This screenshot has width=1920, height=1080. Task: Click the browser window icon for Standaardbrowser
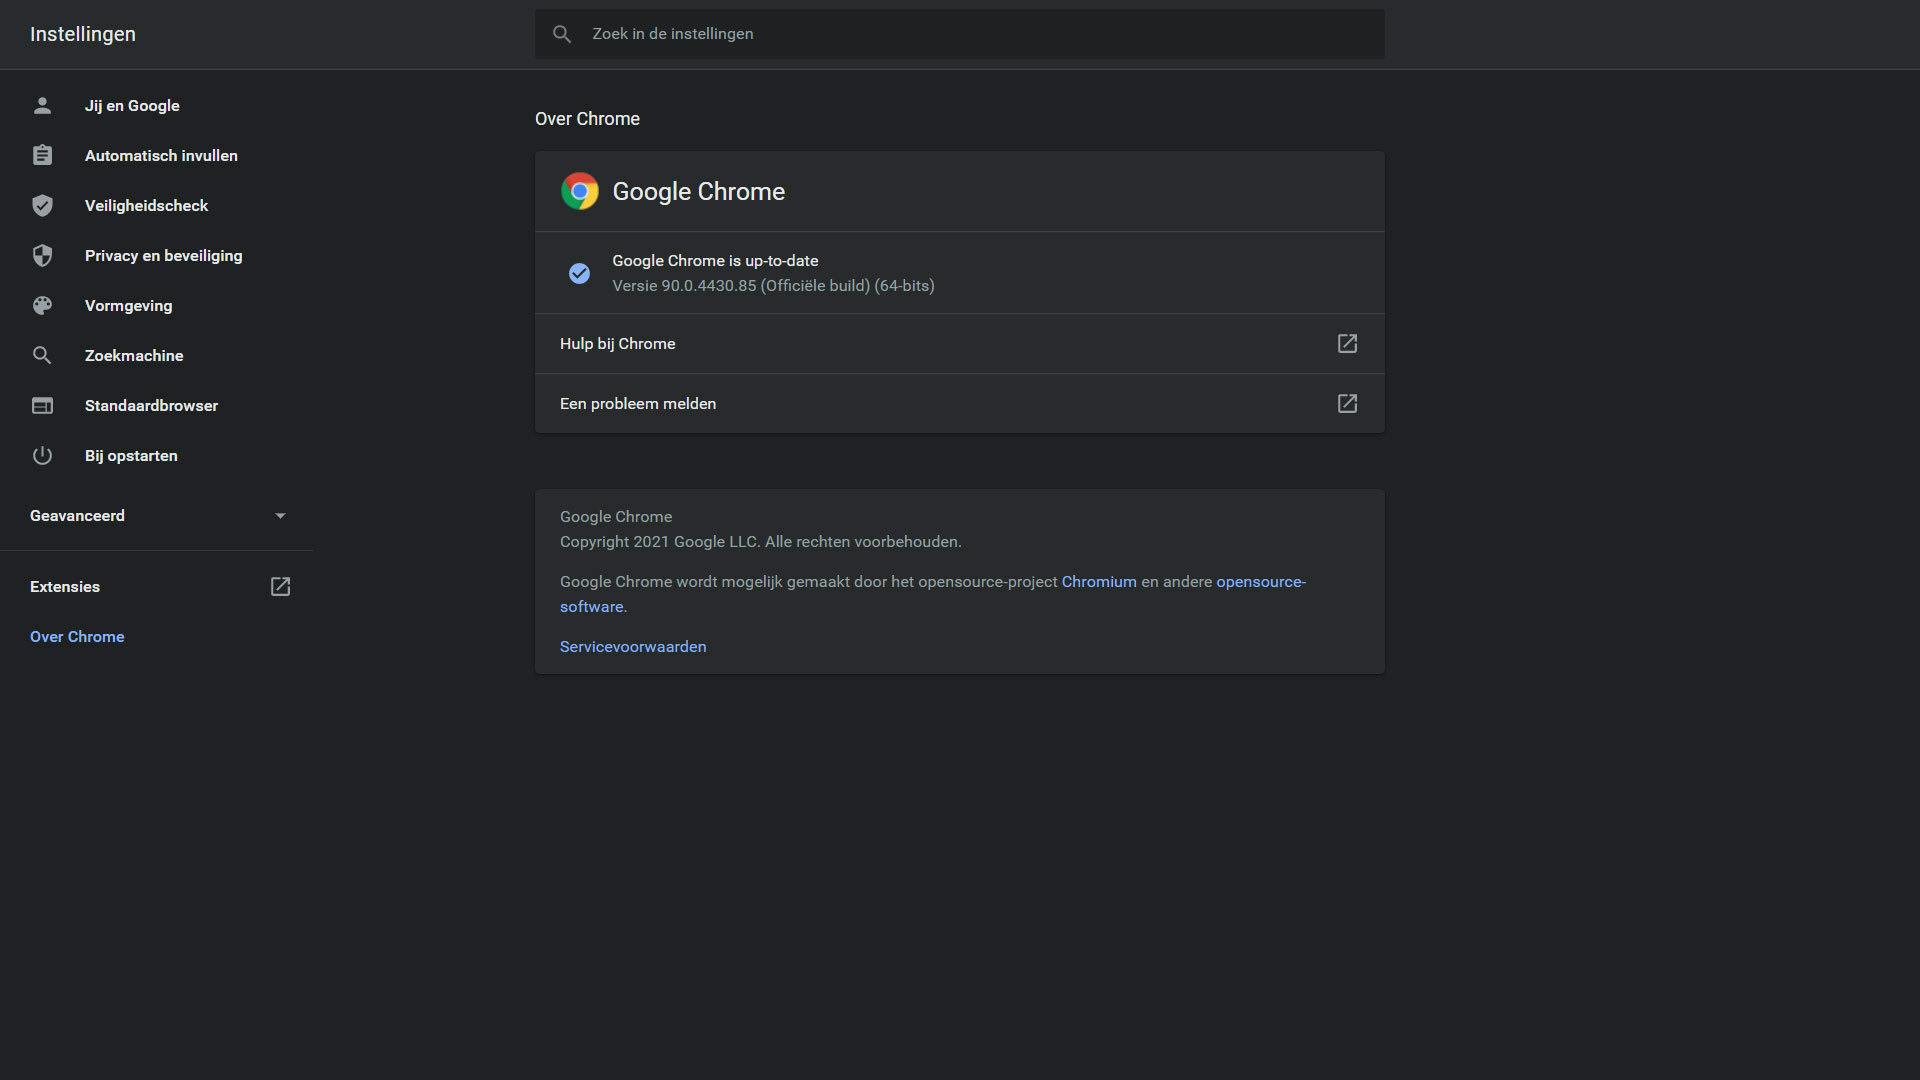42,405
